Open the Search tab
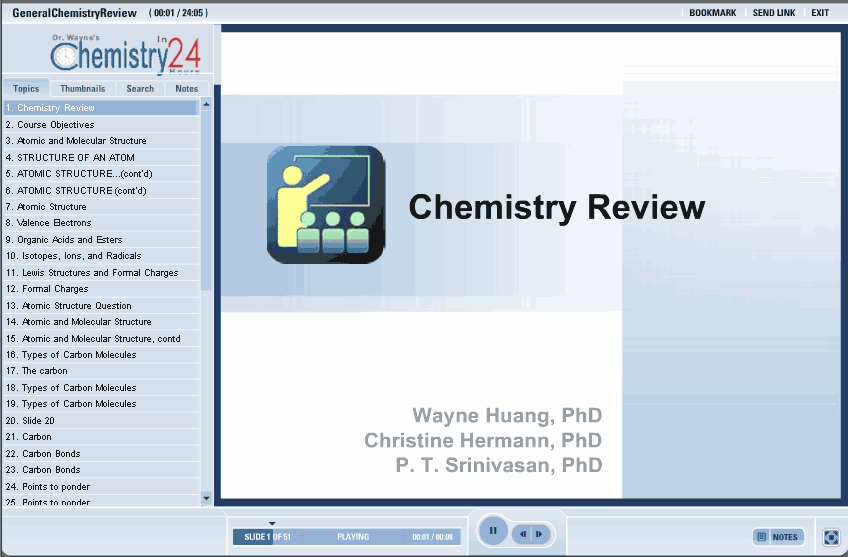 click(140, 89)
